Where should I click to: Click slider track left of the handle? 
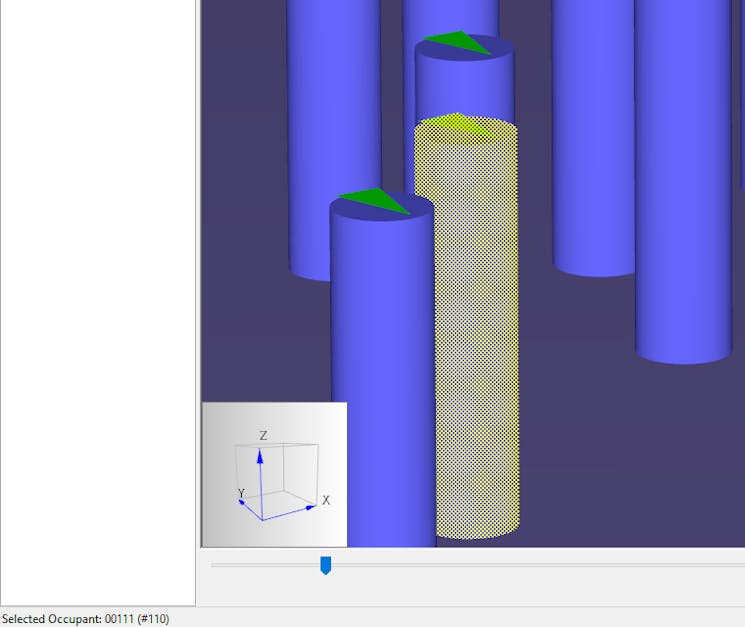(265, 566)
